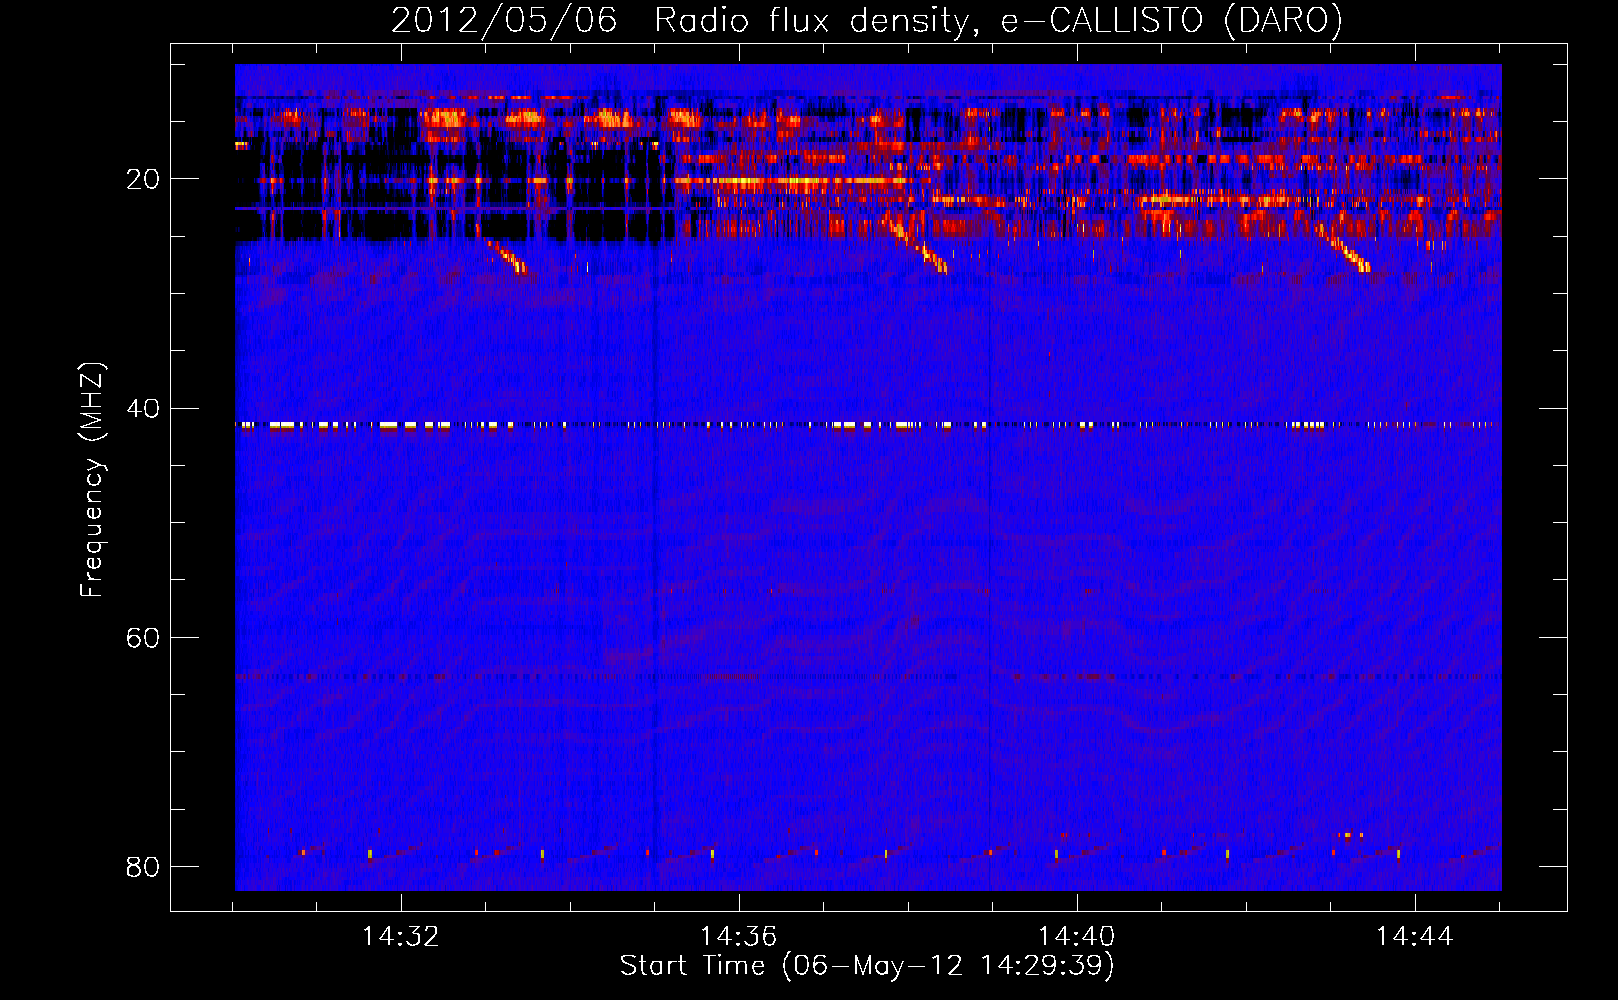Image resolution: width=1618 pixels, height=1000 pixels.
Task: Select the 14:32 time tick label
Action: coord(401,937)
